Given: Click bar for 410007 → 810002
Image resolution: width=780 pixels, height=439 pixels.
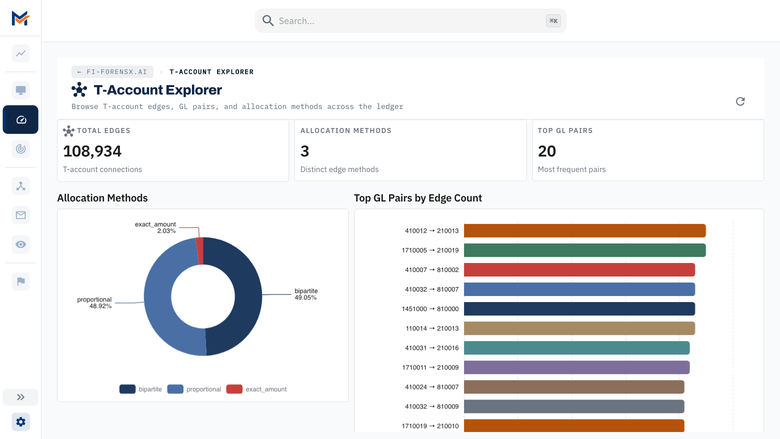Looking at the screenshot, I should [579, 269].
